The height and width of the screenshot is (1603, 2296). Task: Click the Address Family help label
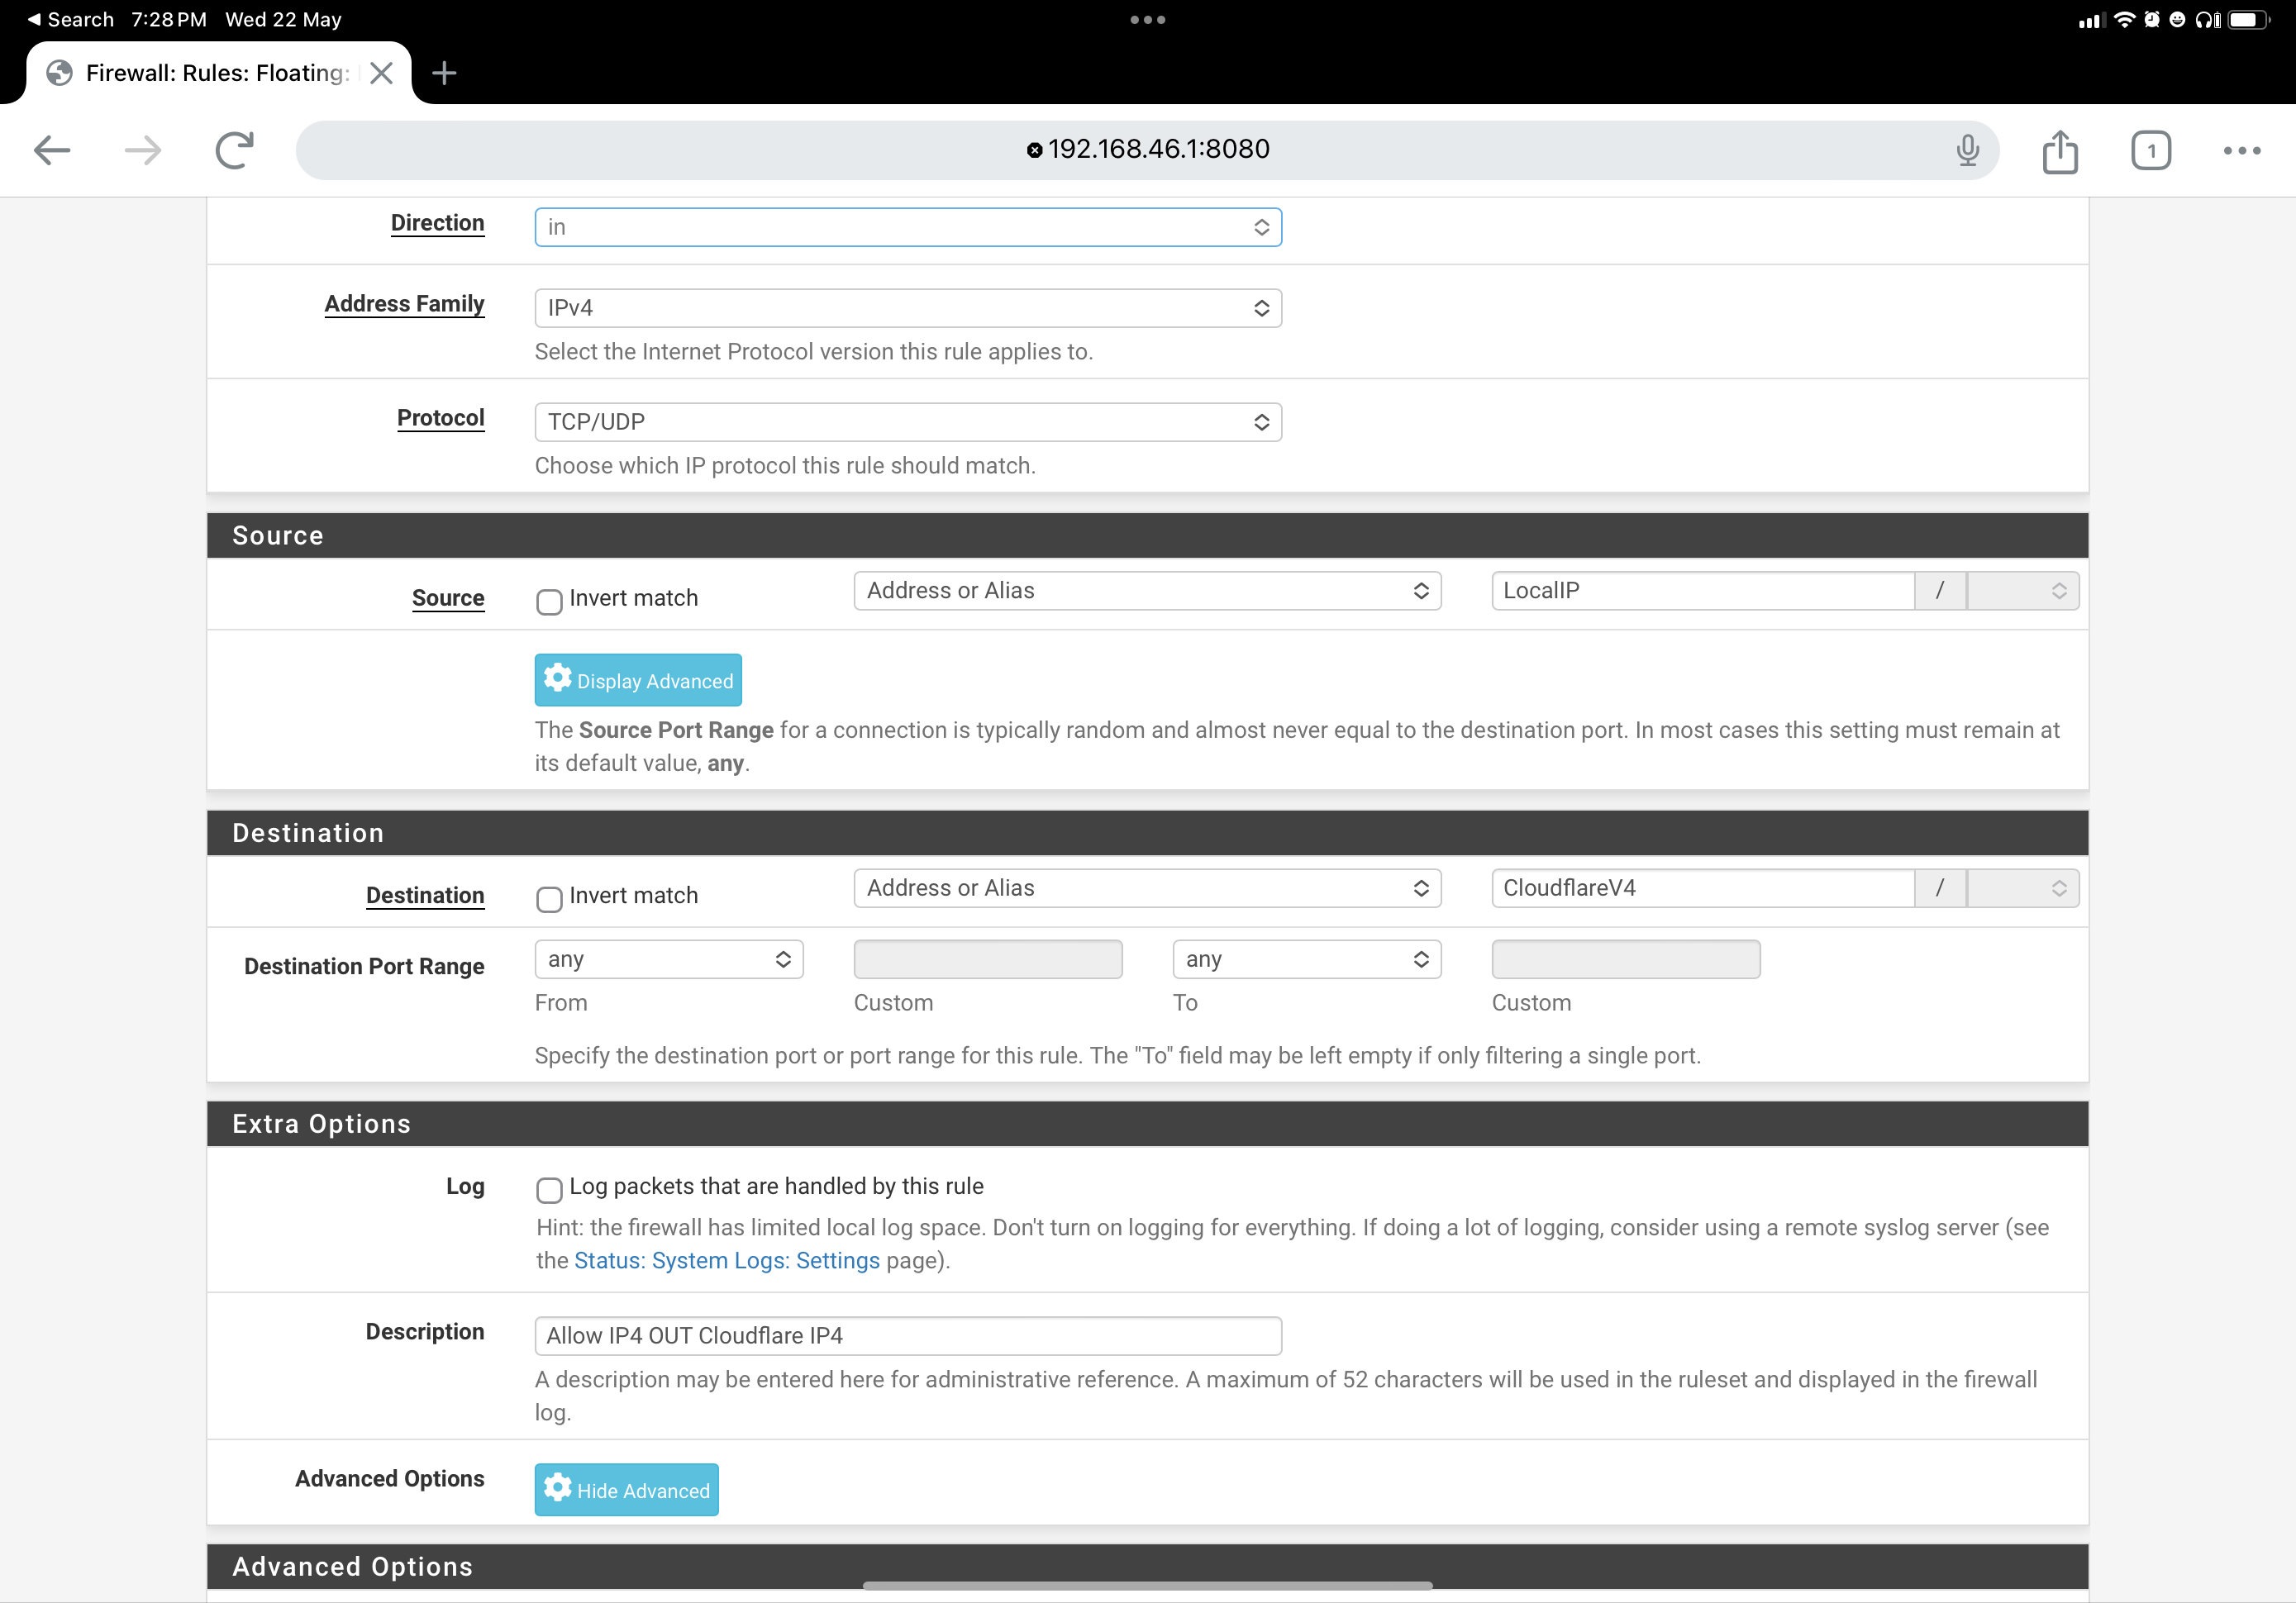(404, 304)
